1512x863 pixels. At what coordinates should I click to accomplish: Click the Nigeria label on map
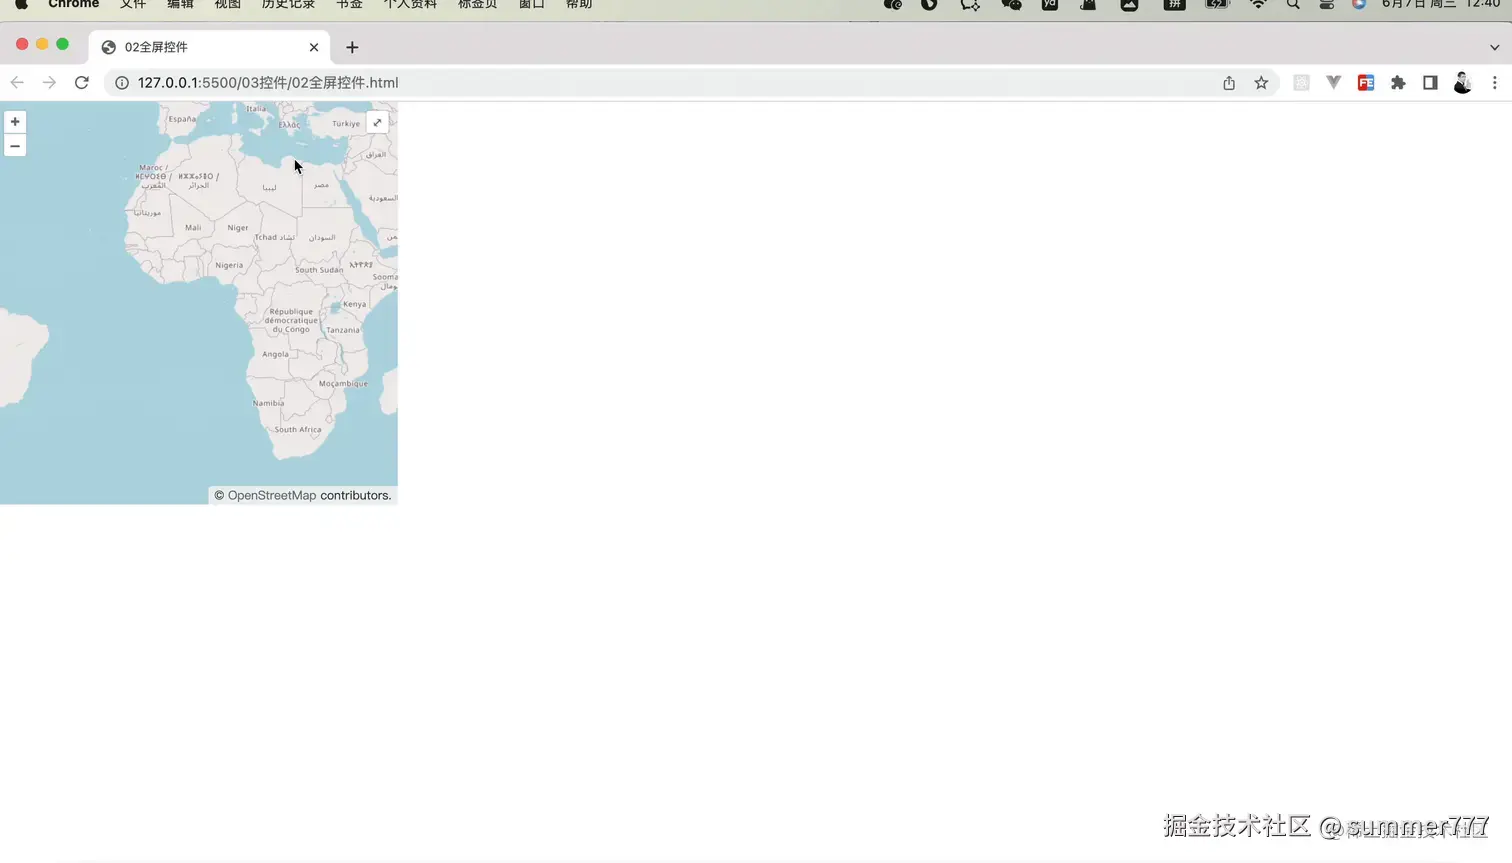[229, 266]
